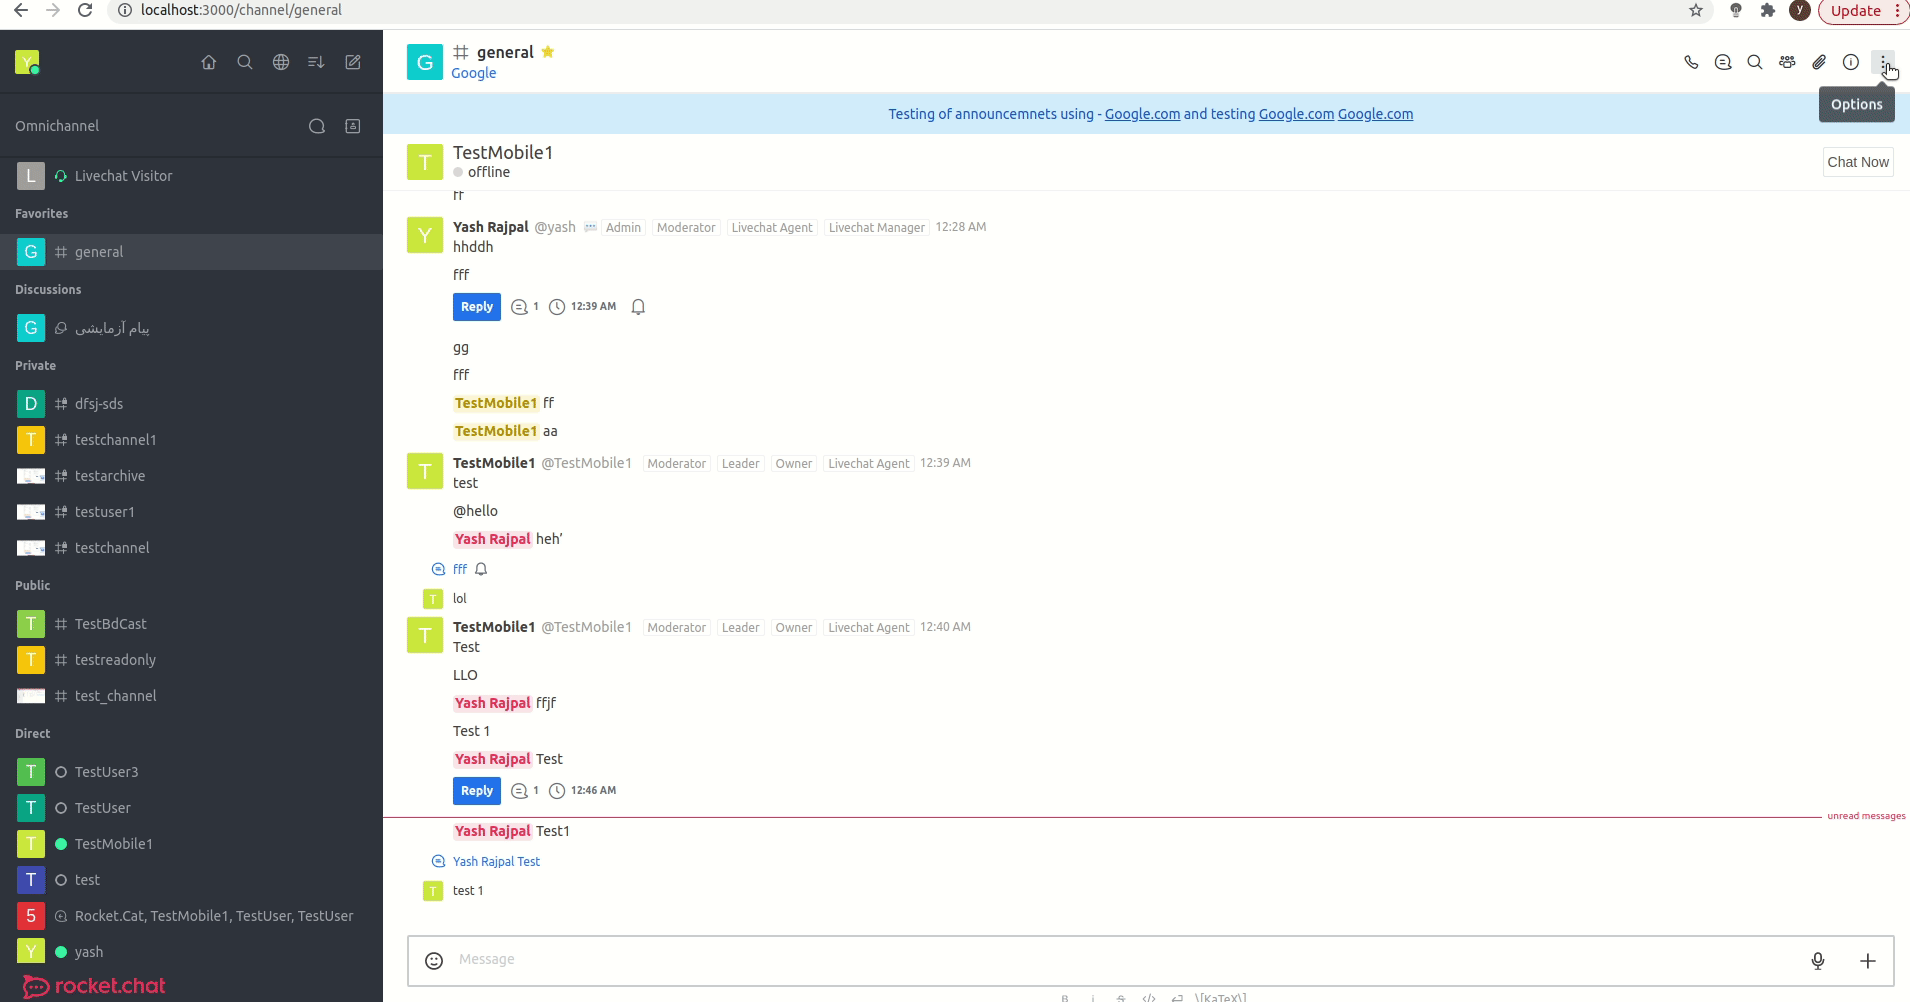
Task: Click Reply on Yash Rajpal Test message
Action: click(x=477, y=791)
